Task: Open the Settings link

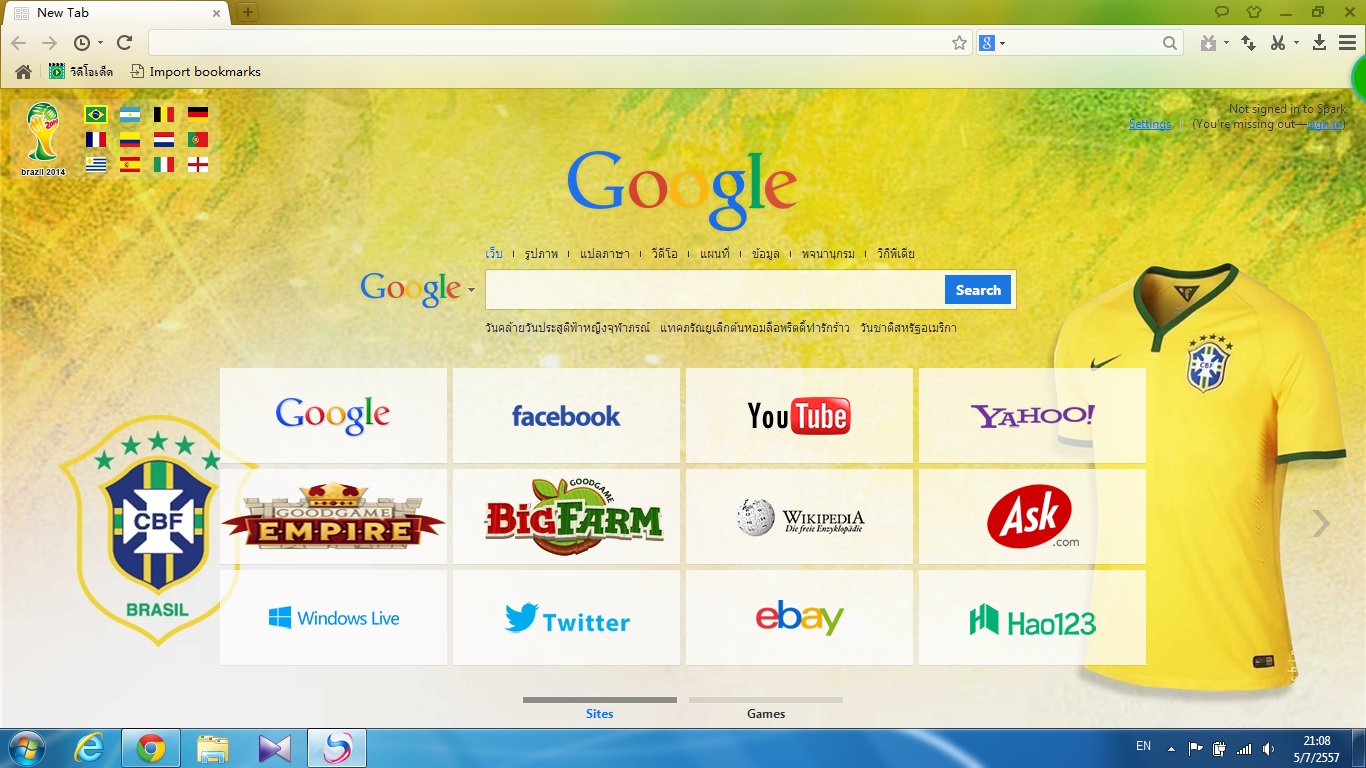Action: [1150, 124]
